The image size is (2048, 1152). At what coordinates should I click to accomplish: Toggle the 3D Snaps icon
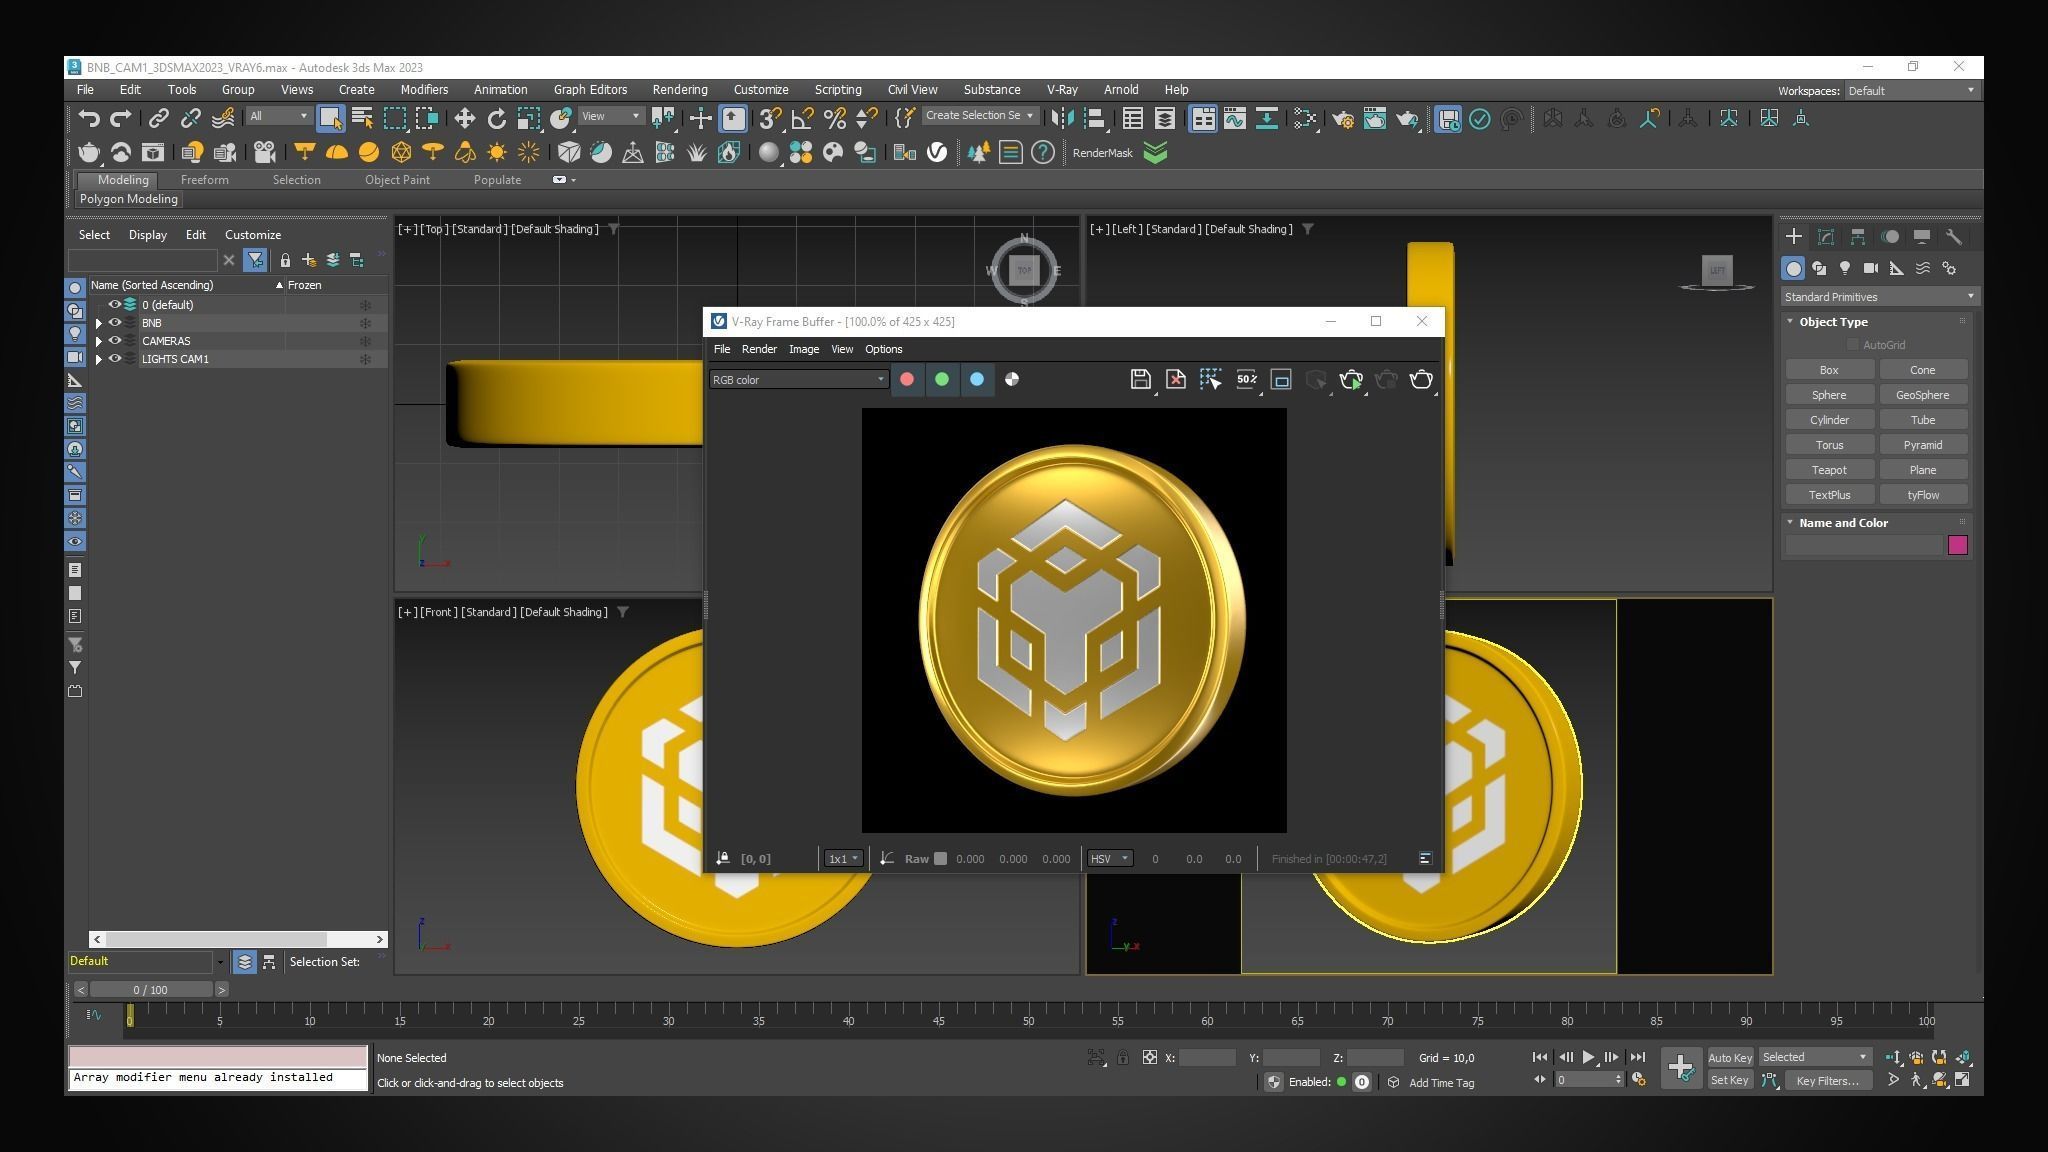point(769,119)
